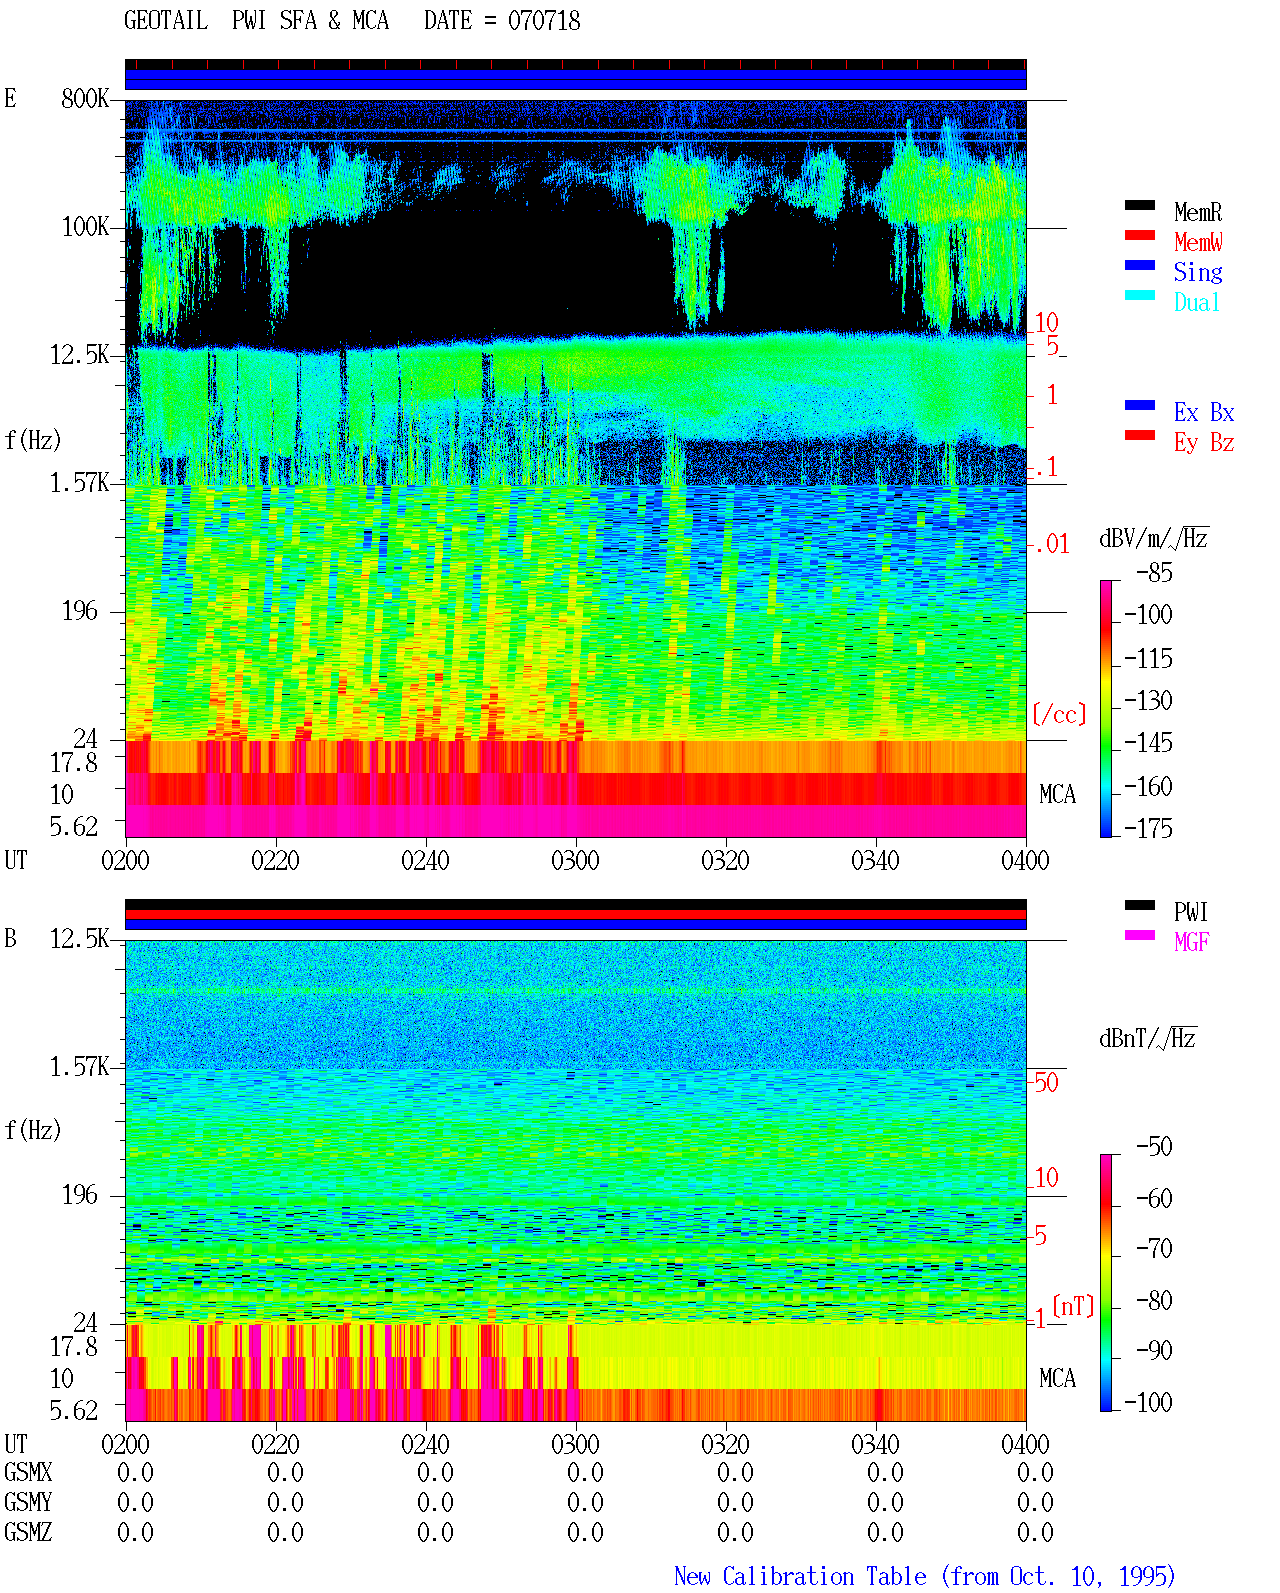Click the 1.57K label on B panel
The height and width of the screenshot is (1593, 1280).
[79, 1067]
